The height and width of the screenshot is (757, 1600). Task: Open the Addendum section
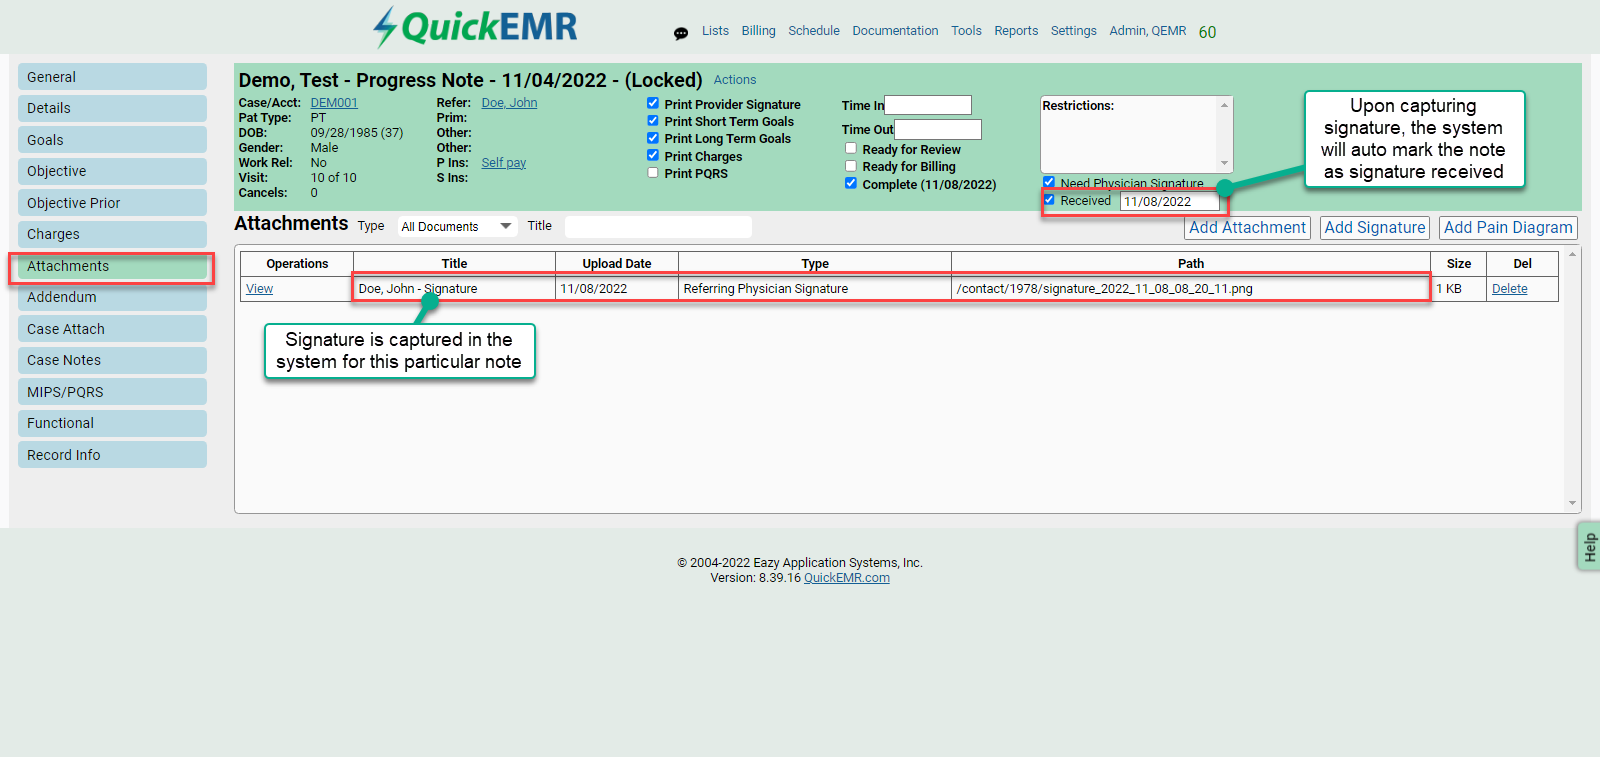point(112,297)
